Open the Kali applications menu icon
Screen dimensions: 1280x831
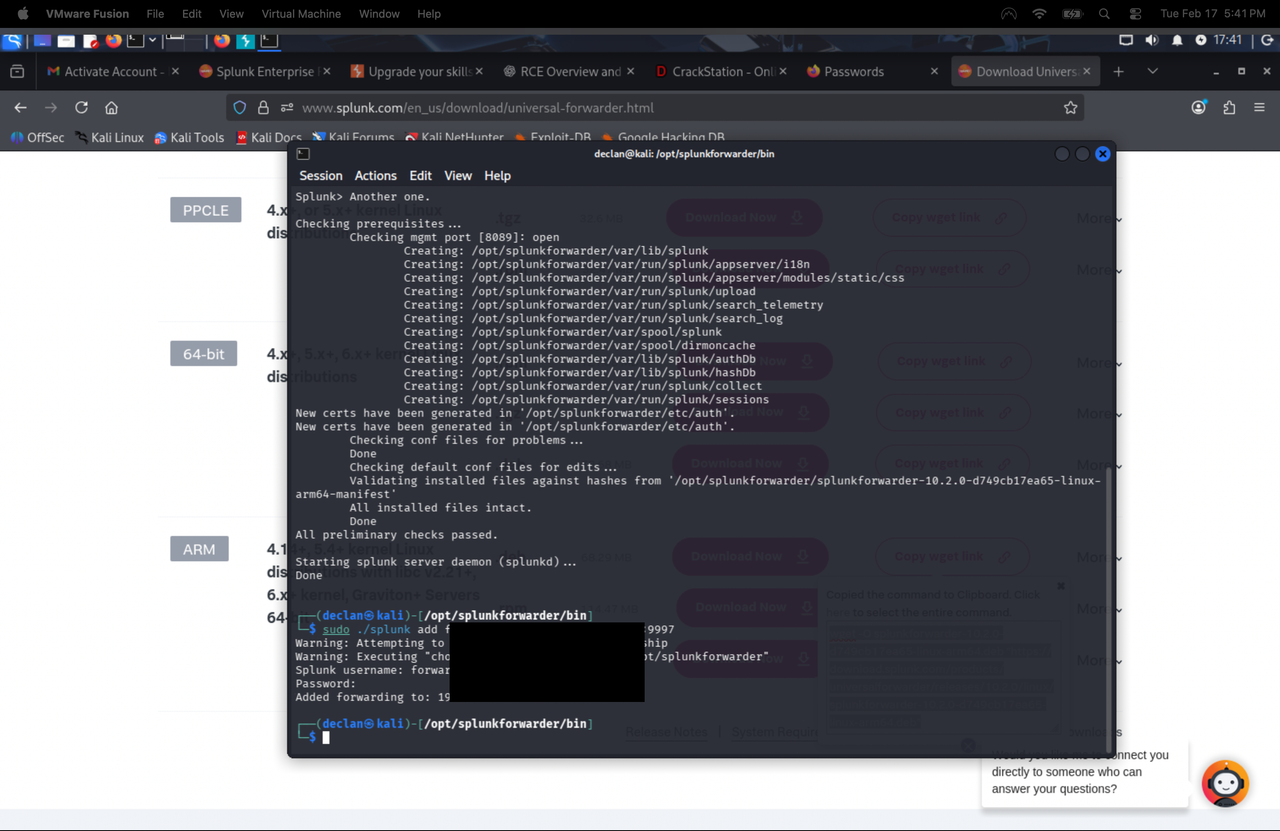[12, 41]
